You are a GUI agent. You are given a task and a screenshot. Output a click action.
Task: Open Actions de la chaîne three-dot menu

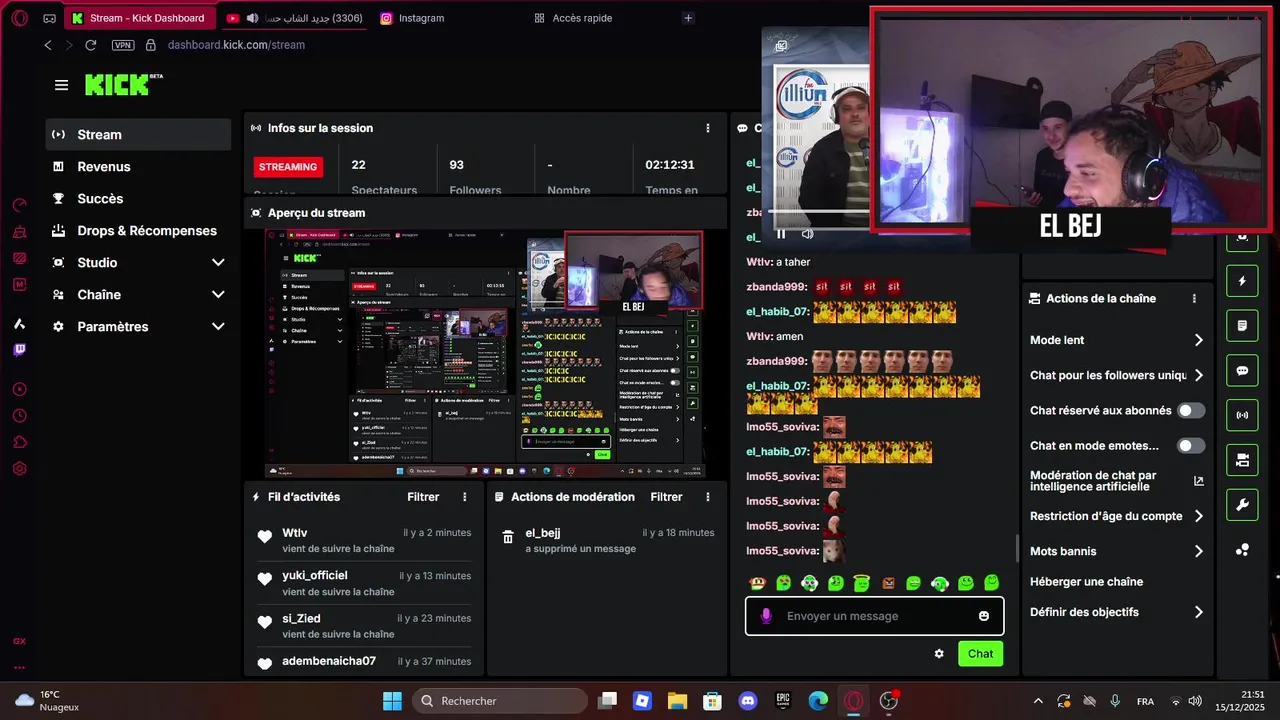1194,298
